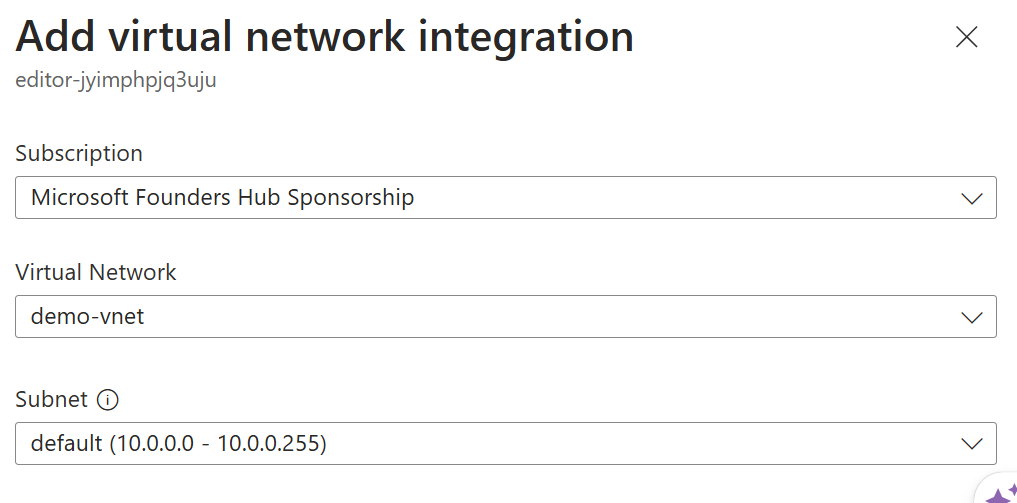This screenshot has width=1017, height=503.
Task: Click empty space inside the Subscription combo box
Action: [681, 197]
